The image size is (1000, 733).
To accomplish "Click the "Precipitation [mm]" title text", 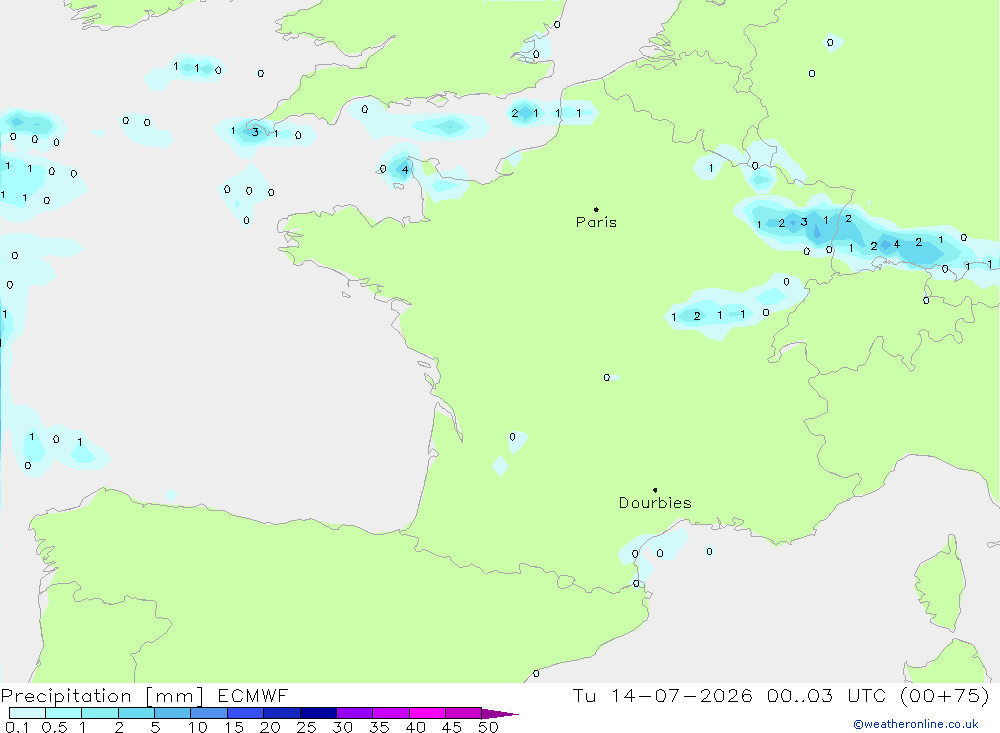I will (102, 696).
